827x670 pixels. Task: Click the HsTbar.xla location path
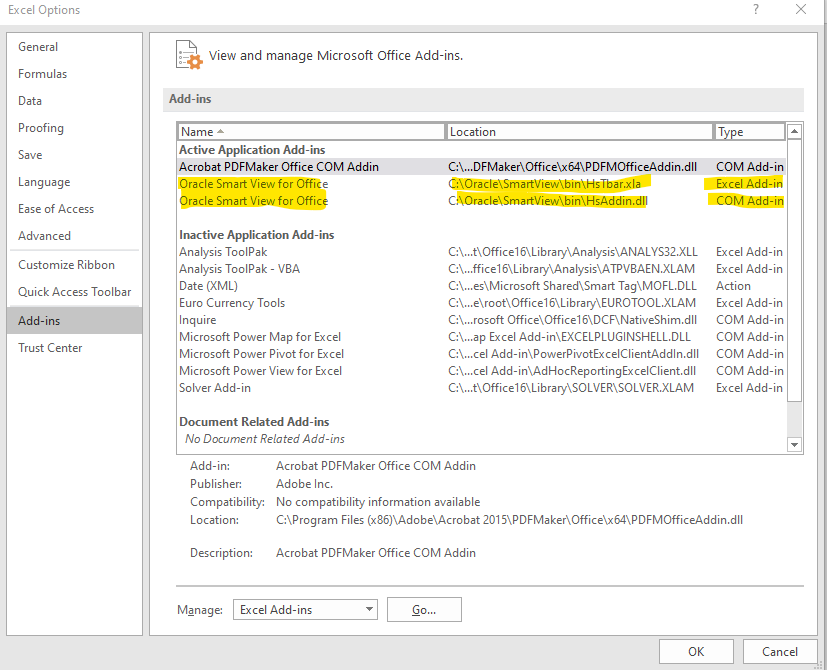click(x=545, y=184)
